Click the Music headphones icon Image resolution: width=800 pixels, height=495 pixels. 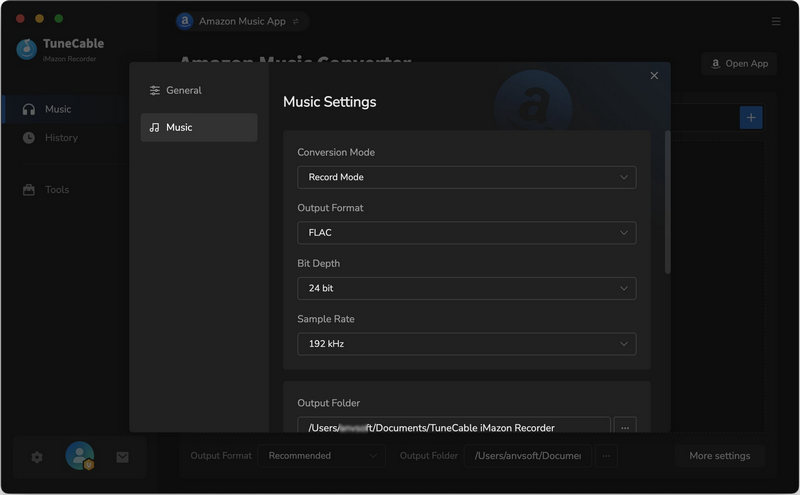point(29,109)
